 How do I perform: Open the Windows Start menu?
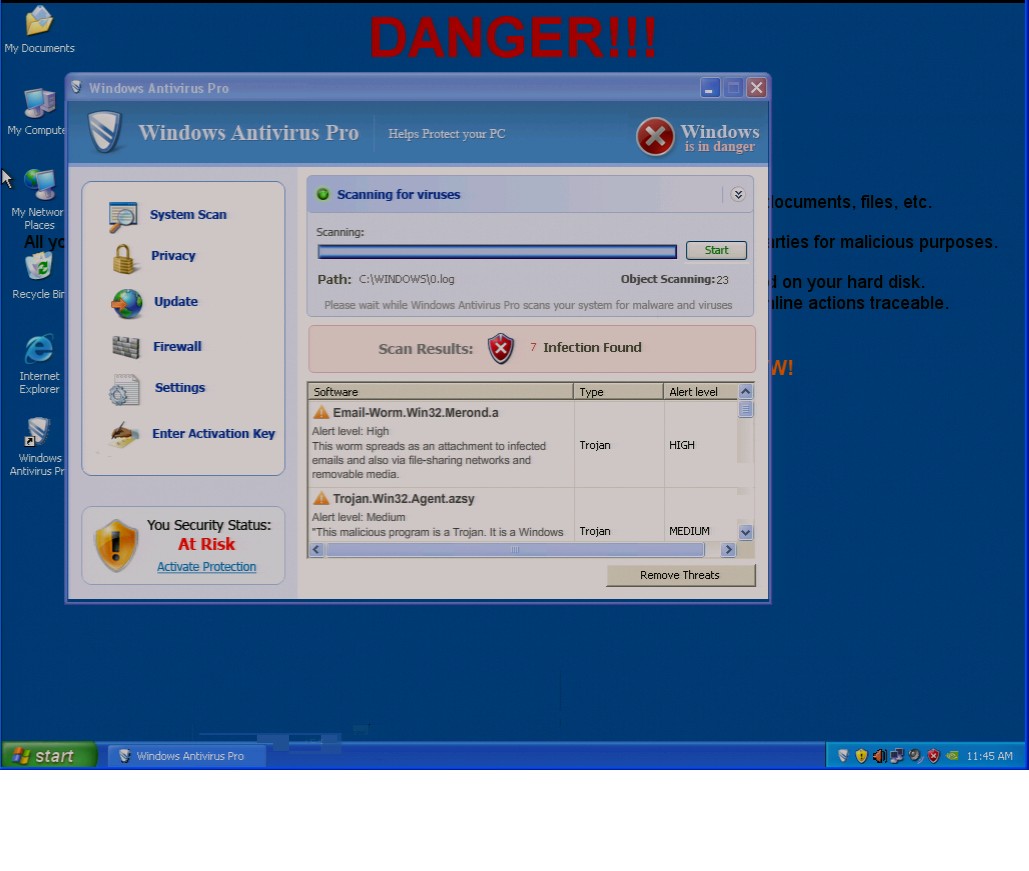pyautogui.click(x=48, y=756)
